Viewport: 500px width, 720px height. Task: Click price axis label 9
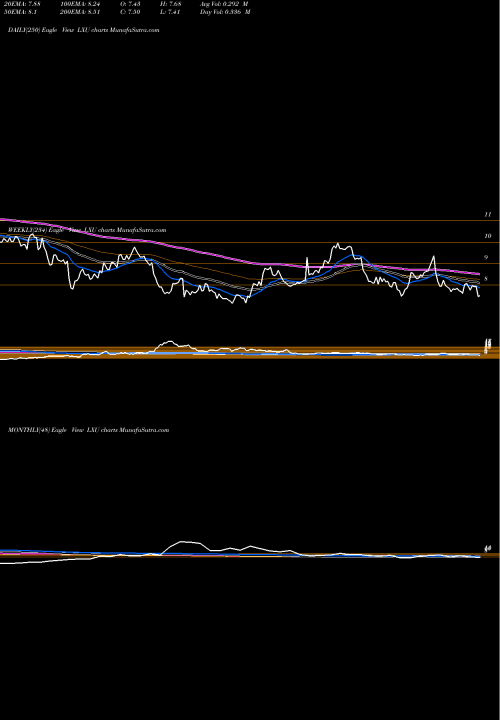tap(486, 258)
